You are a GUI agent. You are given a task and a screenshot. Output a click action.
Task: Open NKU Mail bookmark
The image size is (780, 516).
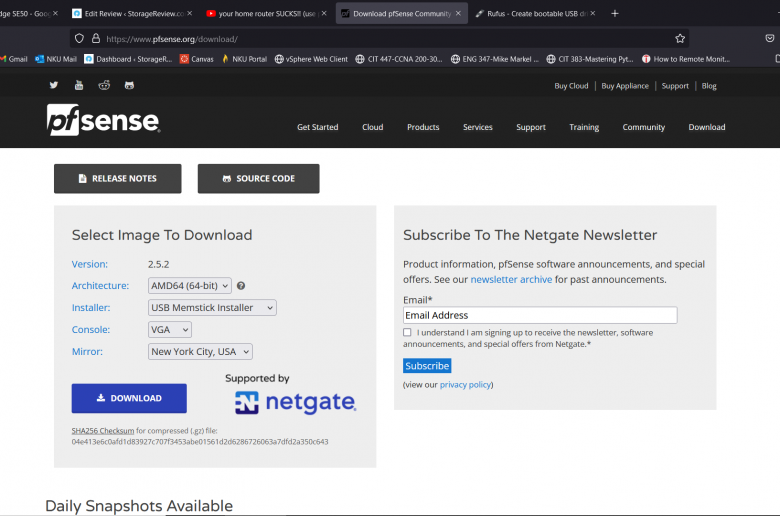click(56, 59)
